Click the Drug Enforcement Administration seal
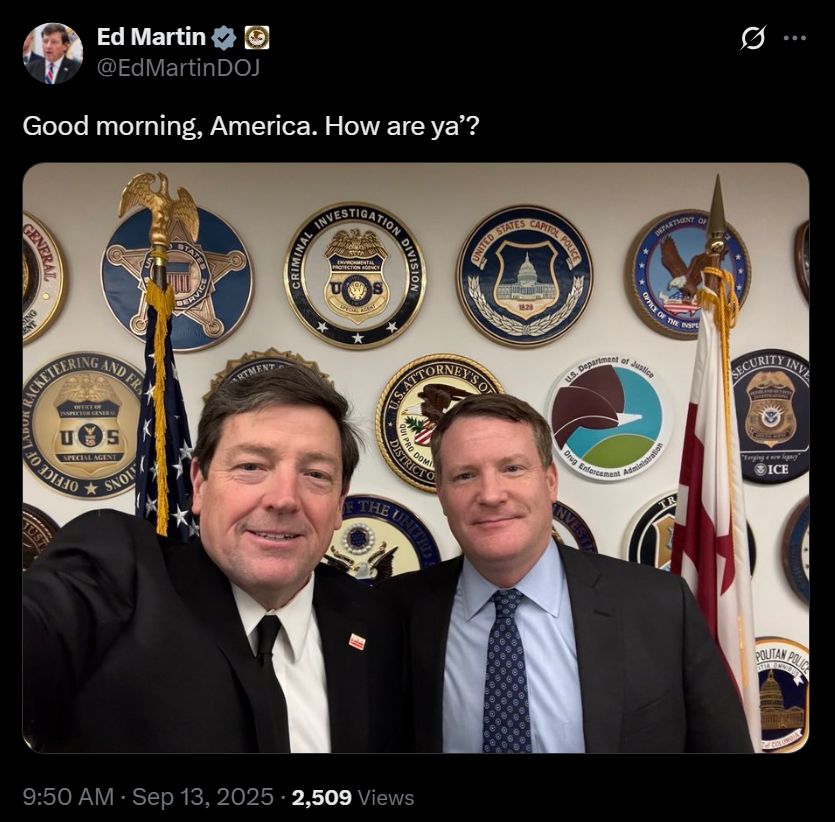Viewport: 835px width, 822px height. pyautogui.click(x=609, y=416)
